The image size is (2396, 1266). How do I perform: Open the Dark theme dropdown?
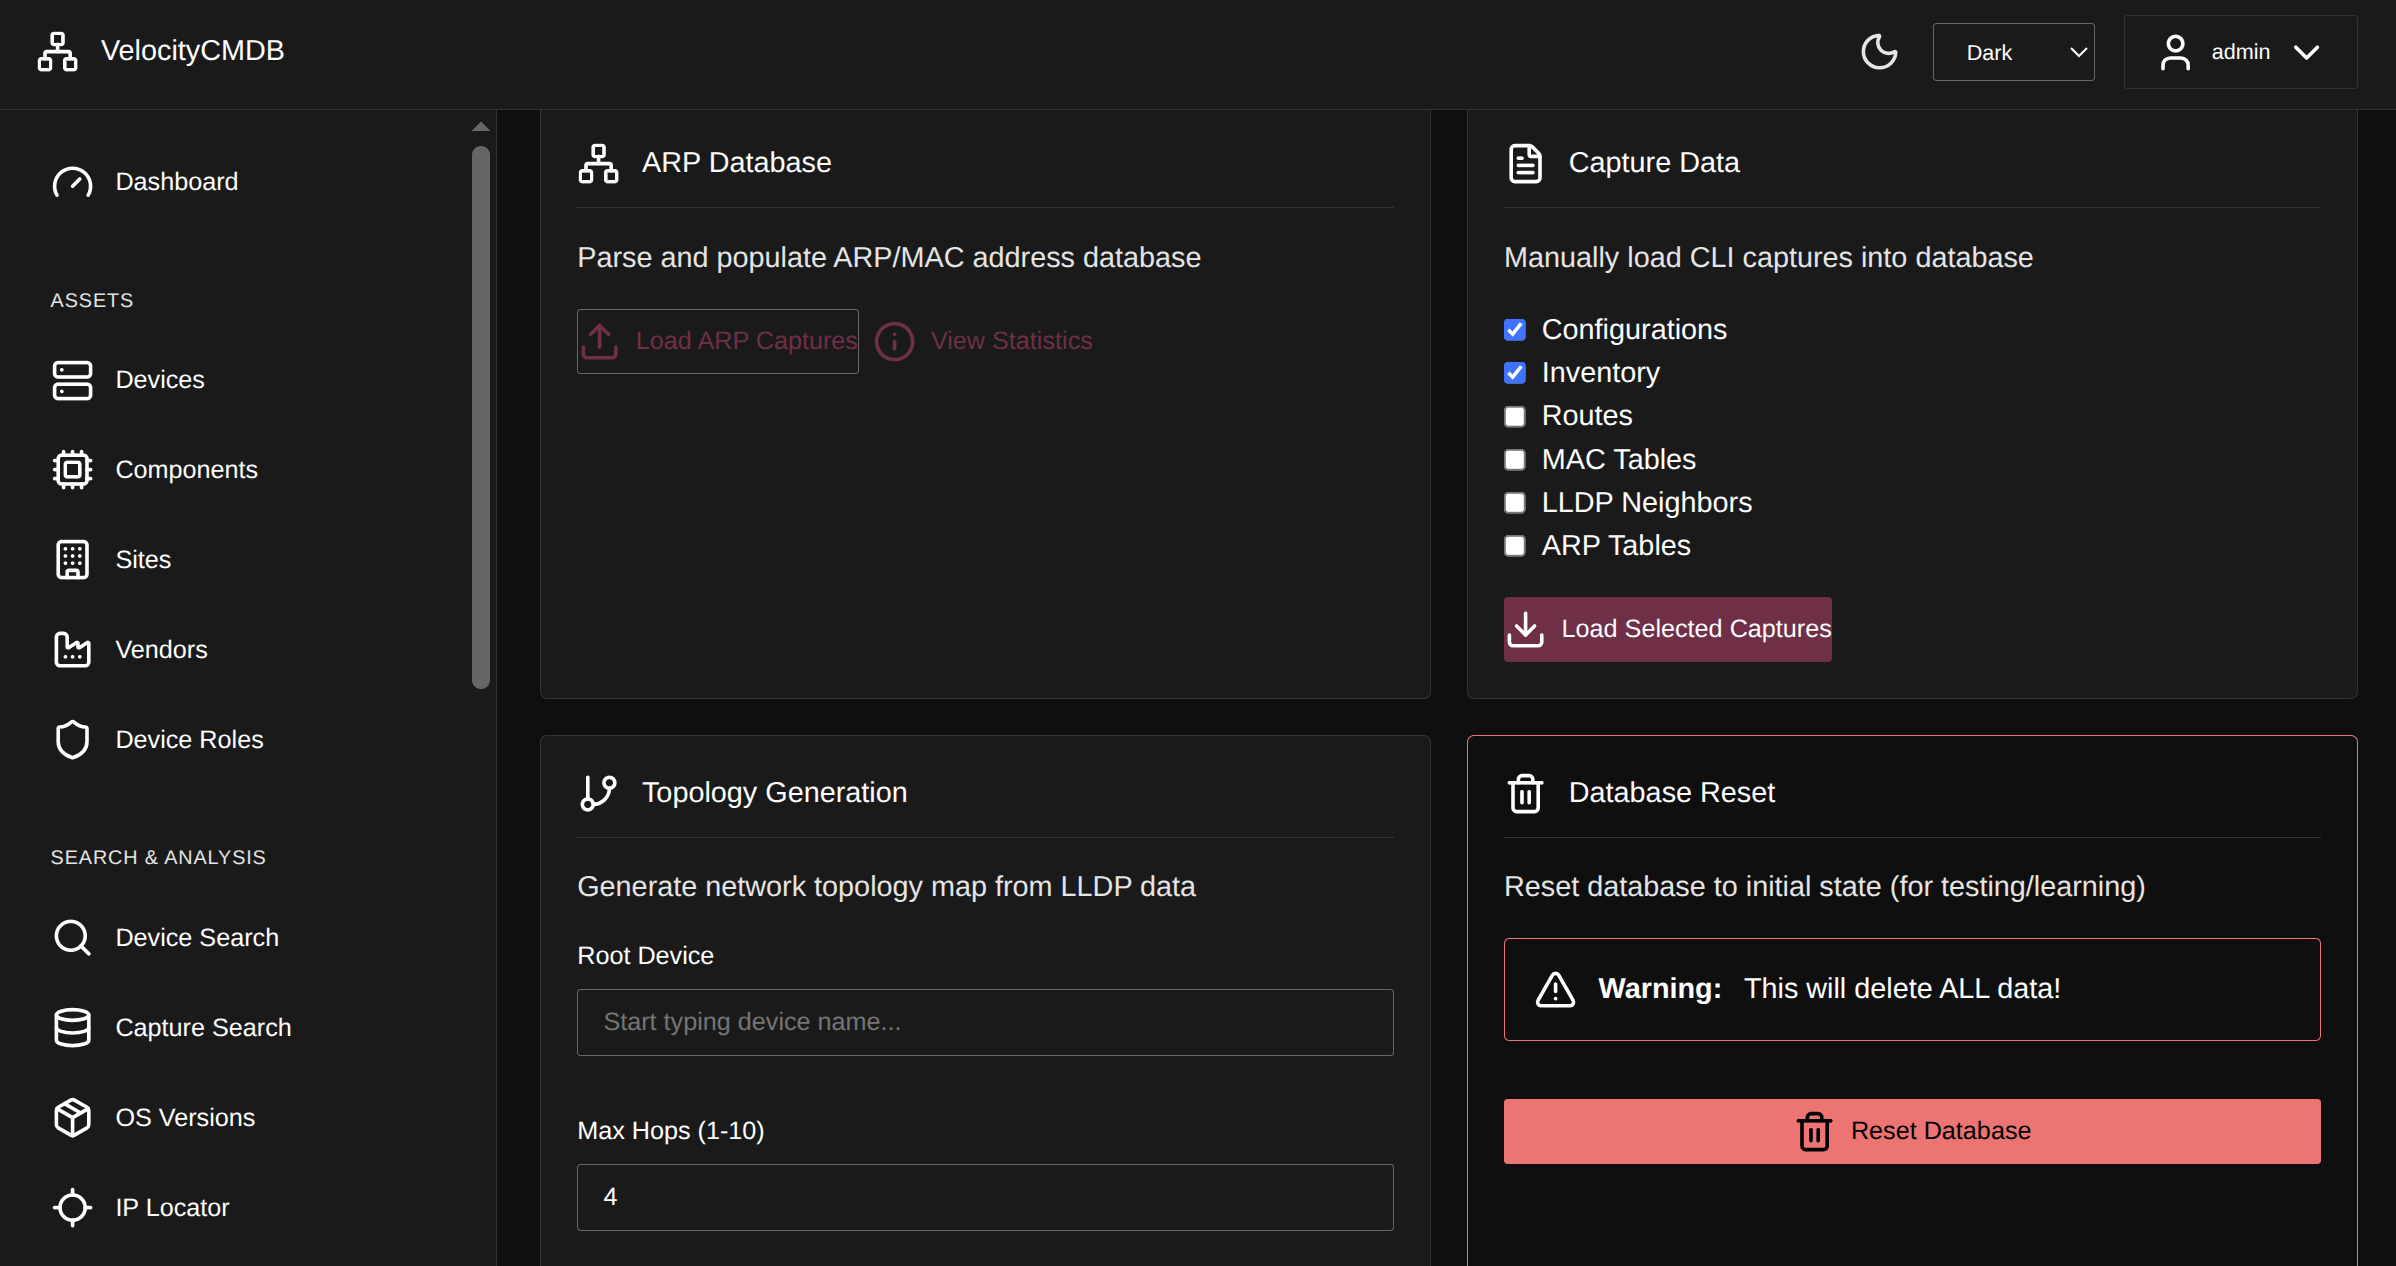(2013, 52)
